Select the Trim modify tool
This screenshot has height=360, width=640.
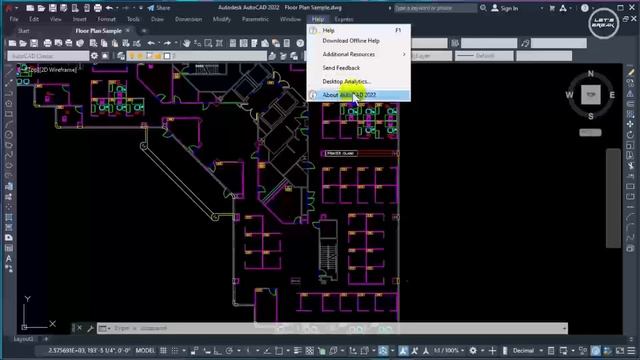tap(631, 166)
